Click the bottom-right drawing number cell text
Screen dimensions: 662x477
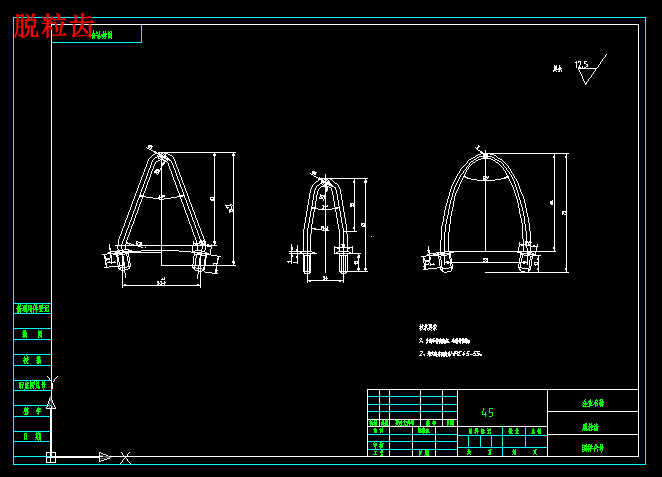tap(593, 448)
